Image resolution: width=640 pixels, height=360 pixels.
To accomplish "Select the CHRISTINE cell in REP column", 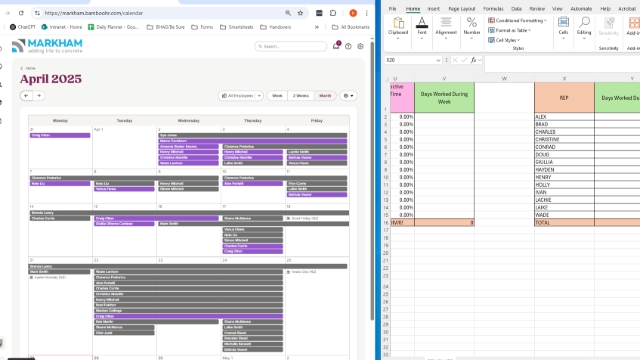I will [x=564, y=139].
